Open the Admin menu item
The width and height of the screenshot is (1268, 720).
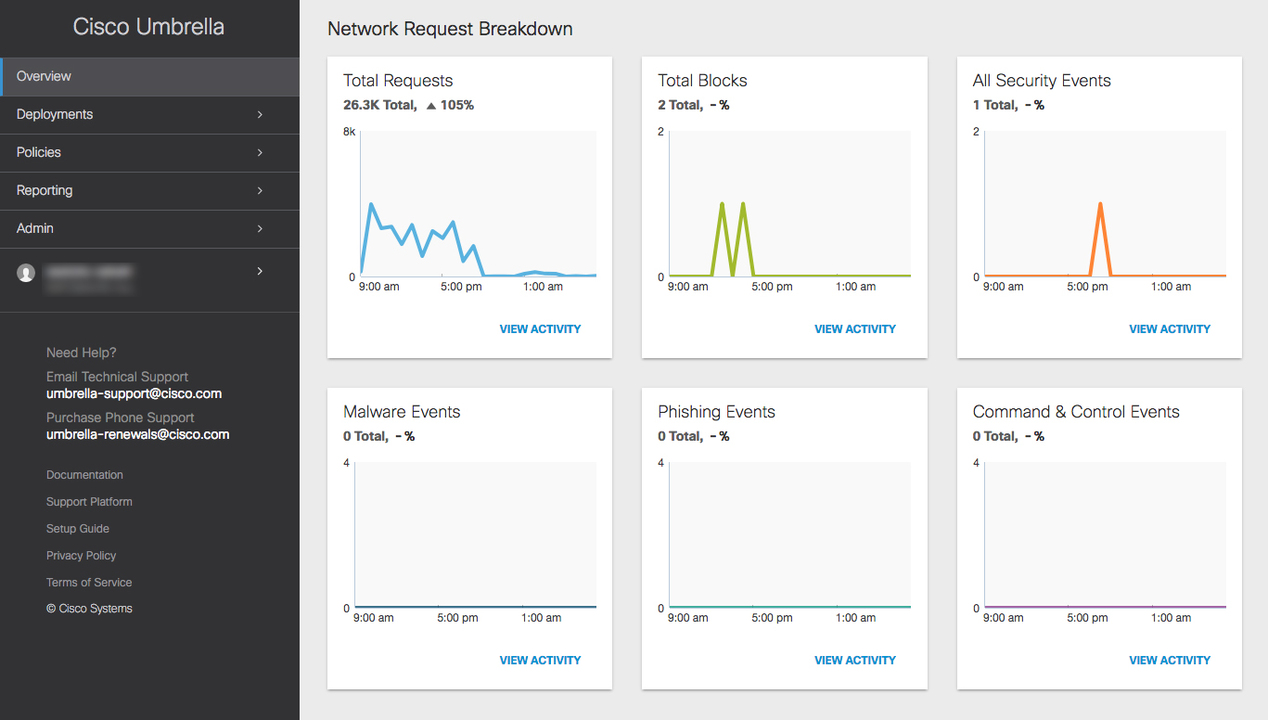pos(150,229)
